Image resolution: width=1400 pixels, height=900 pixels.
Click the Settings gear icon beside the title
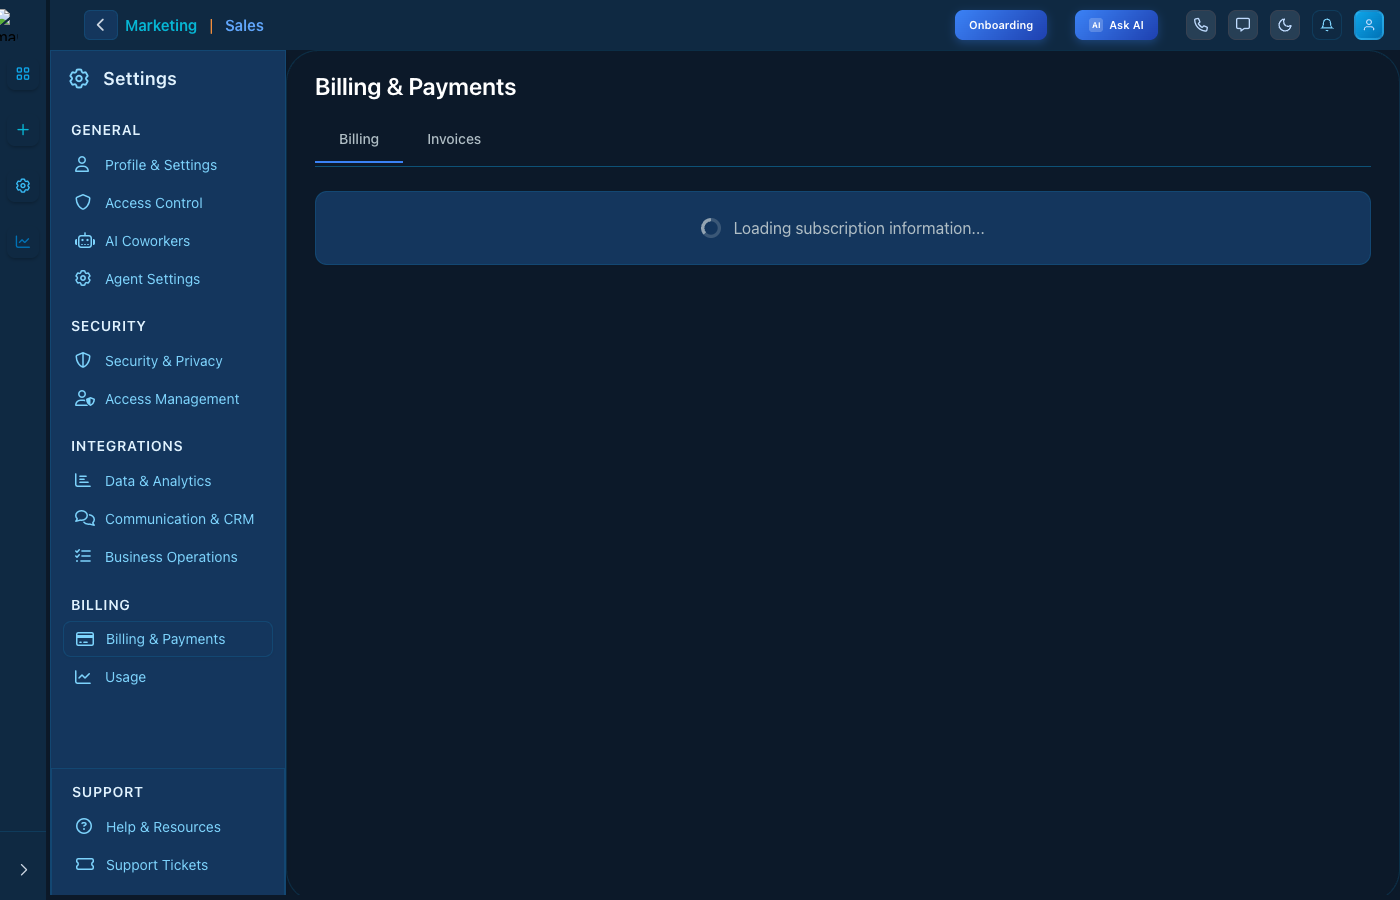[79, 79]
